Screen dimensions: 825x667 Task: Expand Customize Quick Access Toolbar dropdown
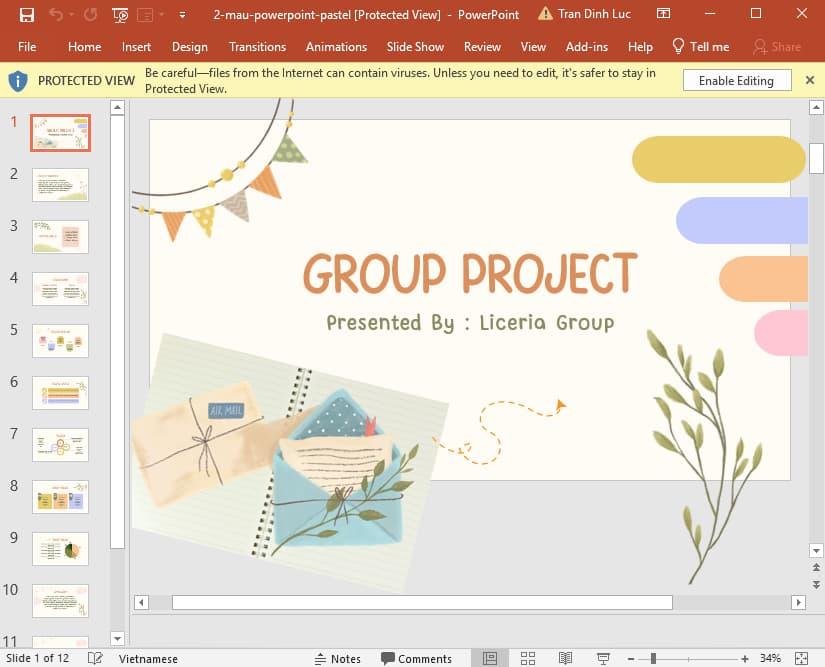(181, 15)
